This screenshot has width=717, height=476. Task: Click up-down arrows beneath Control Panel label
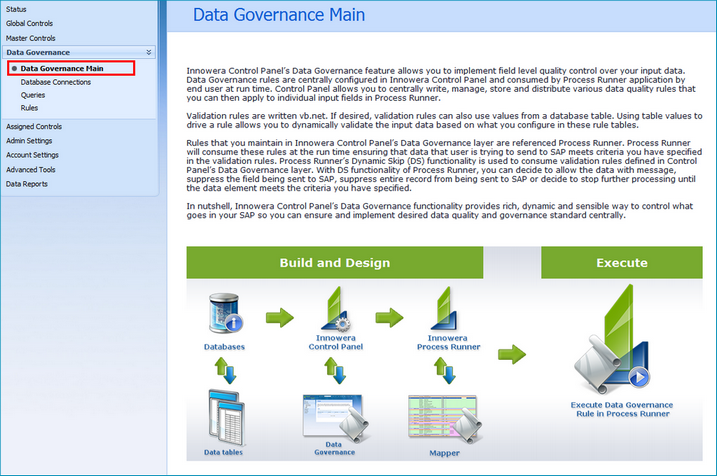pyautogui.click(x=335, y=370)
